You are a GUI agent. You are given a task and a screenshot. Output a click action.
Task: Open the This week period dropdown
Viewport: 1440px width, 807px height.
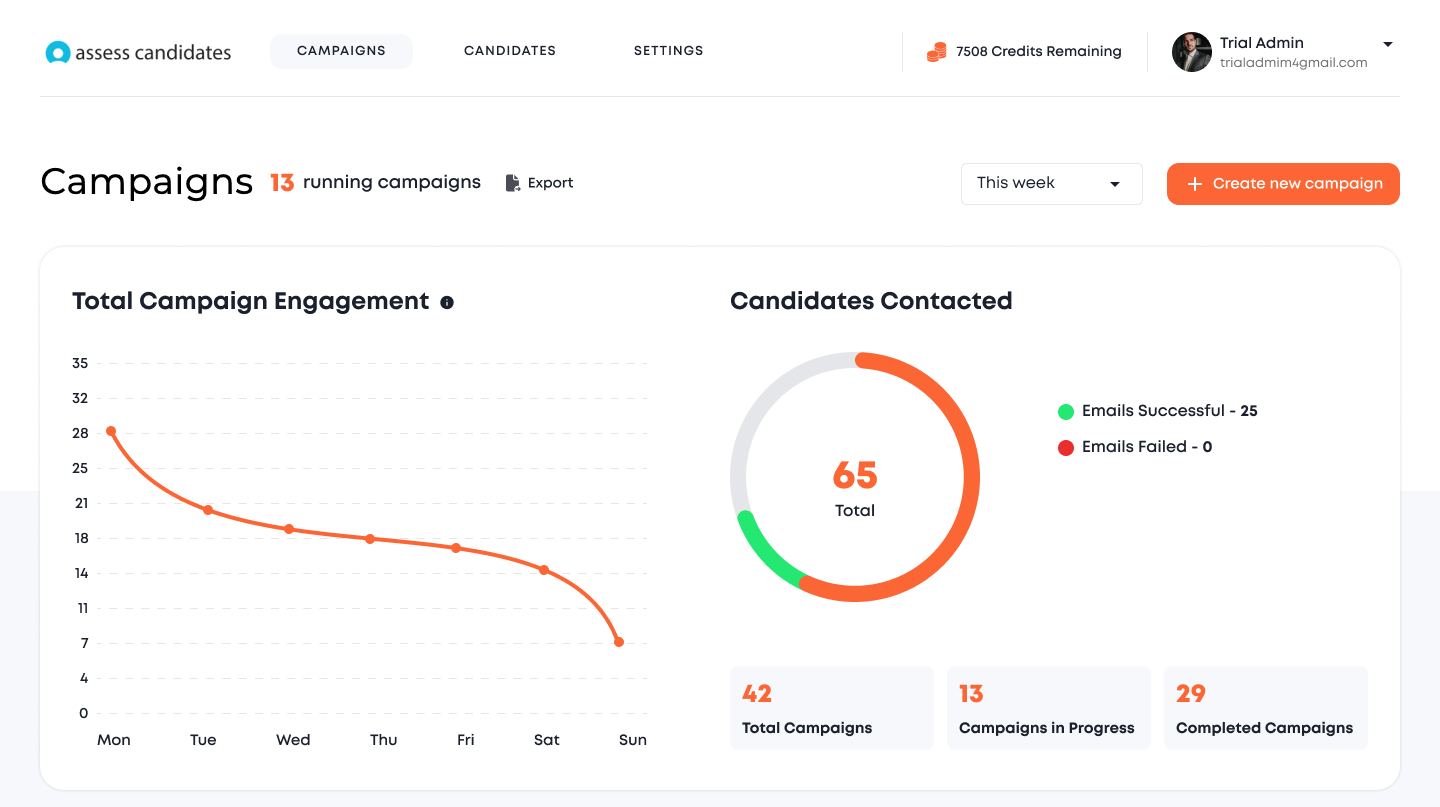click(1051, 184)
